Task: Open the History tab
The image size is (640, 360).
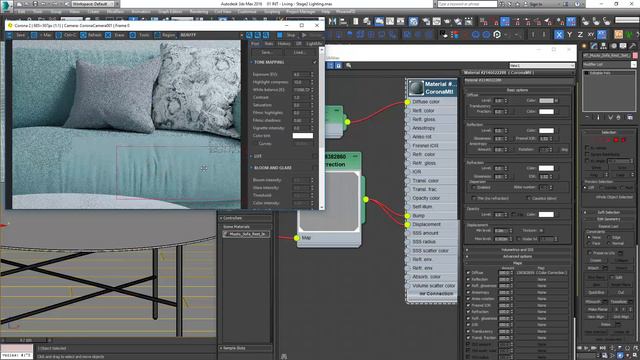Action: pos(284,43)
